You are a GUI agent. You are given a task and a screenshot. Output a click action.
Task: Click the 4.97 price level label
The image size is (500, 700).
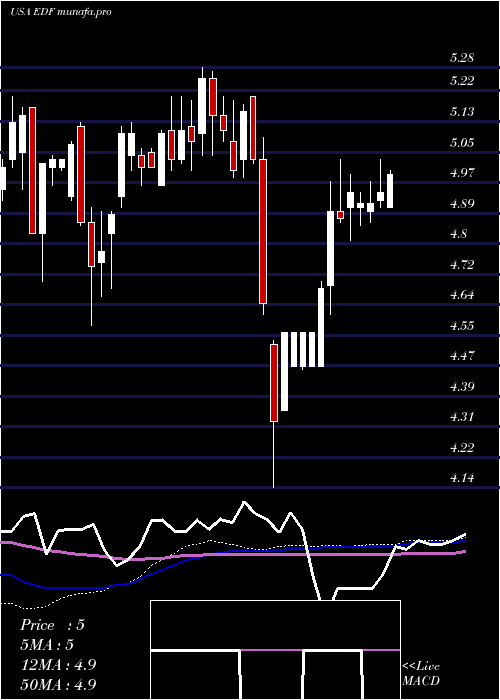coord(462,173)
